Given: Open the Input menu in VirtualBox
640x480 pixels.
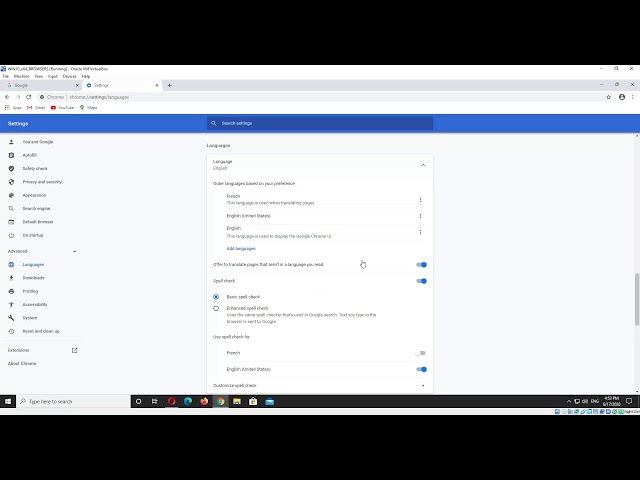Looking at the screenshot, I should click(x=53, y=76).
